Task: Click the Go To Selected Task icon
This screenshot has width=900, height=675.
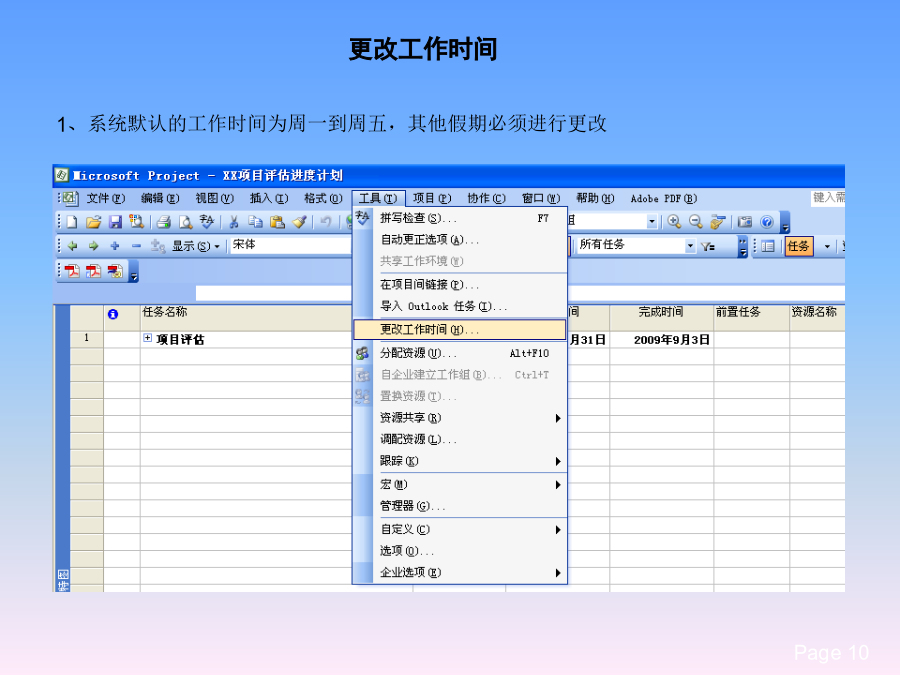Action: 717,222
